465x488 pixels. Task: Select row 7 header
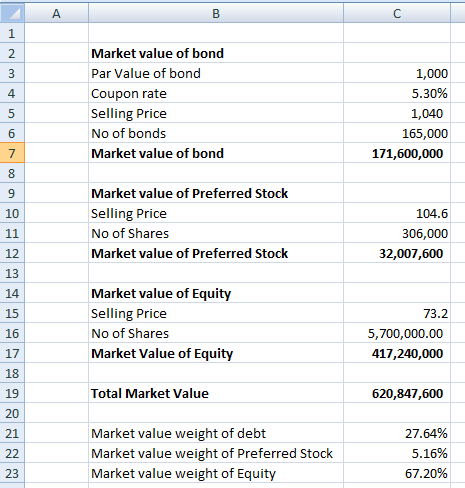[x=12, y=153]
